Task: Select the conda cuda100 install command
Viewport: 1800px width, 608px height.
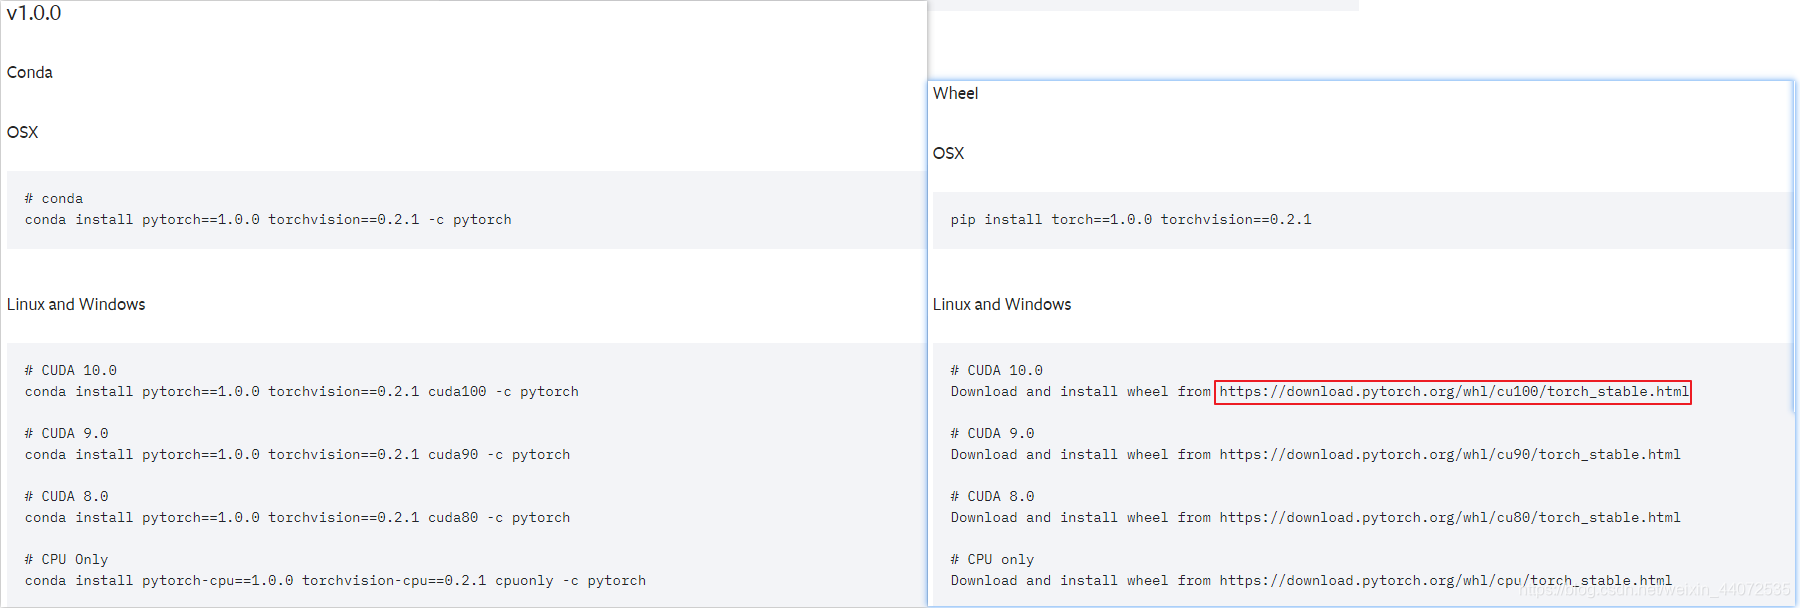Action: tap(301, 392)
